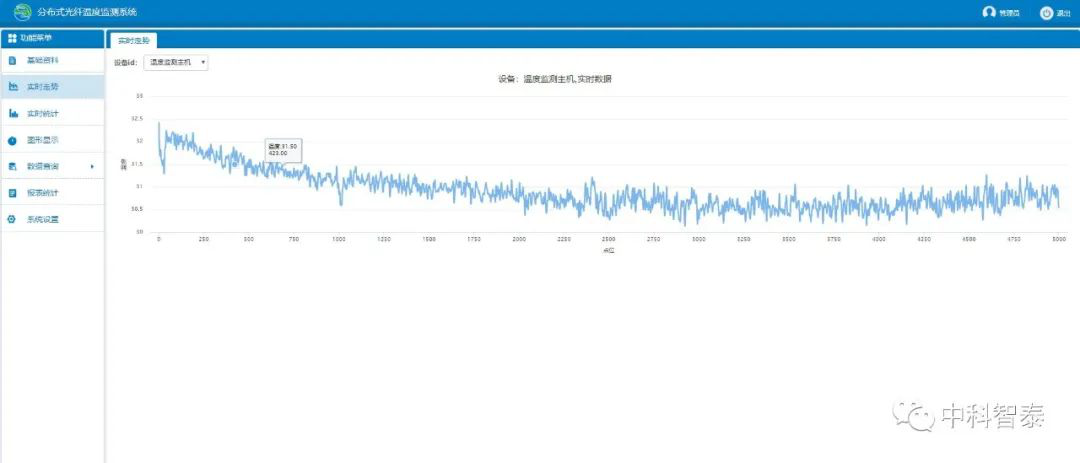The image size is (1080, 463).
Task: Click the 管理员 username link
Action: (1008, 13)
